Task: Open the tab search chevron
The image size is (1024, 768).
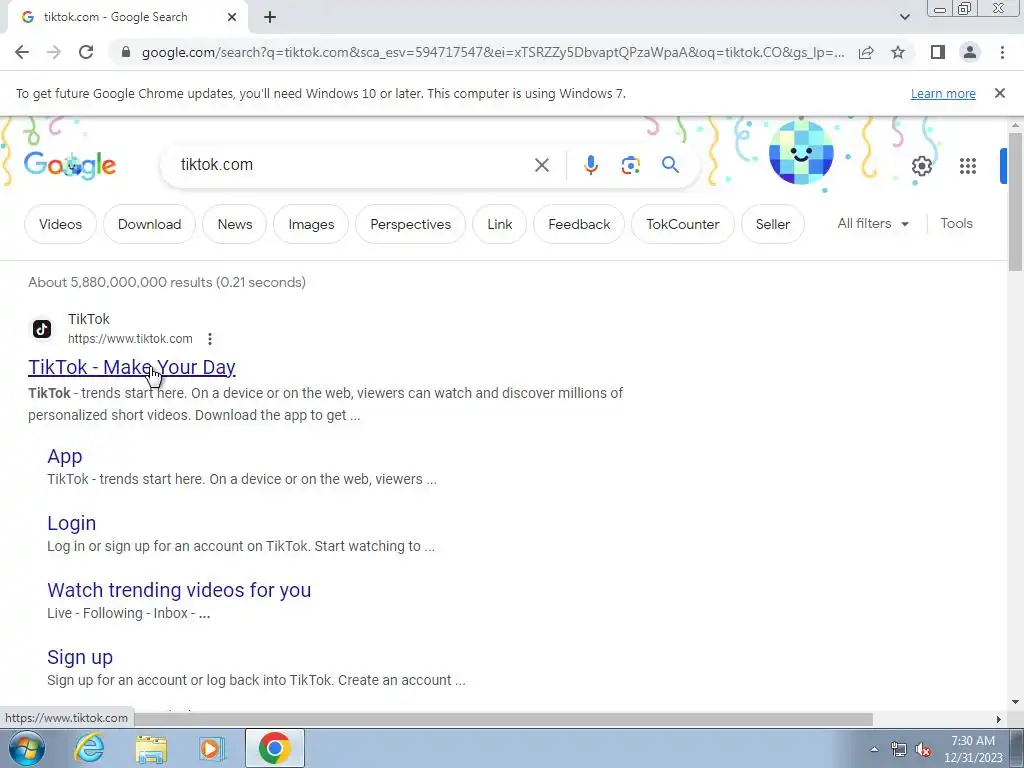Action: coord(904,17)
